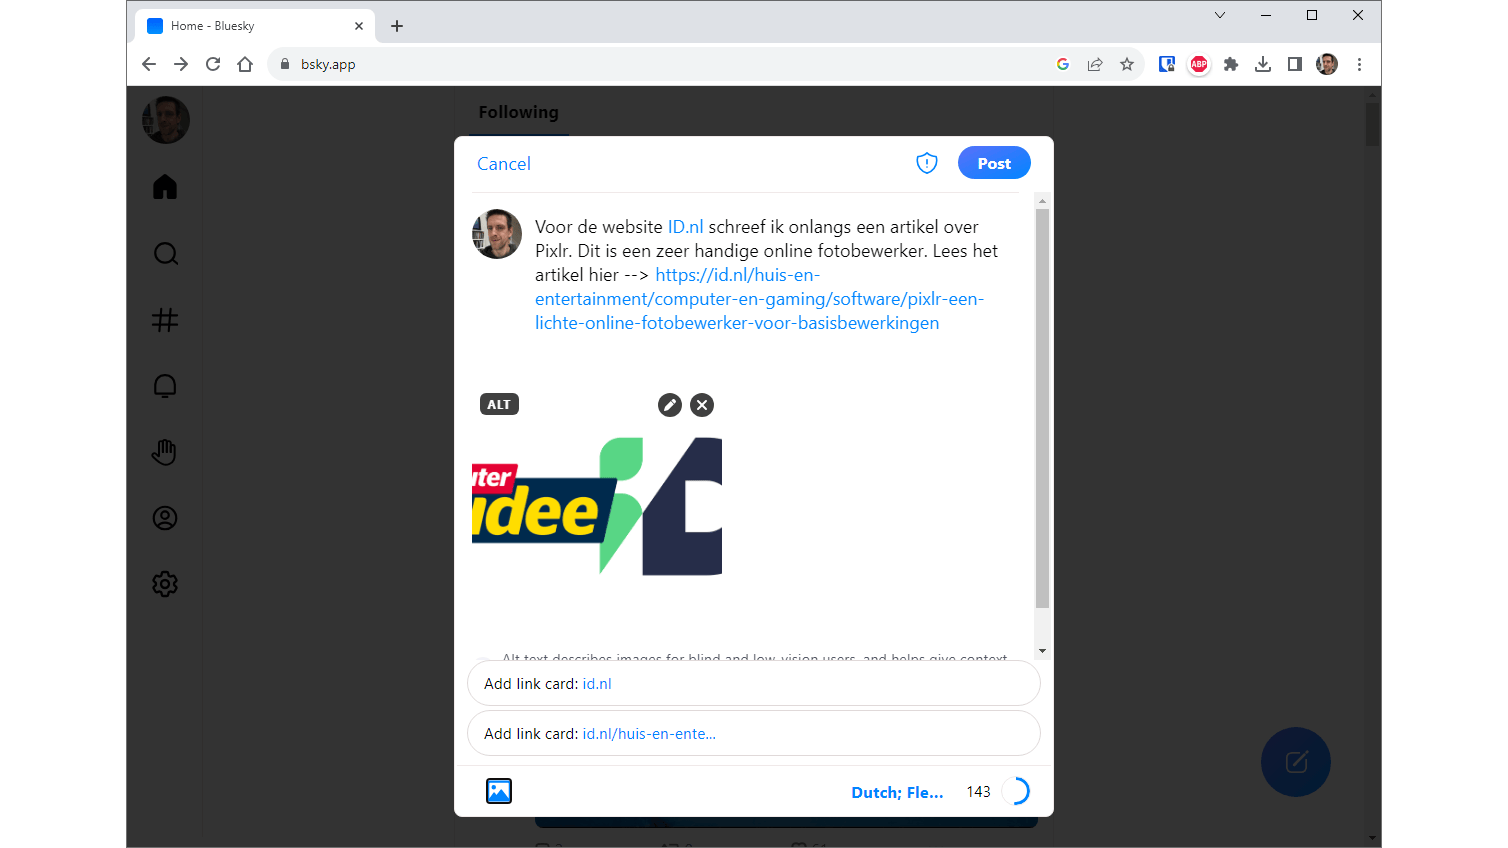Open the Chrome three-dot menu
This screenshot has width=1508, height=848.
[x=1359, y=64]
